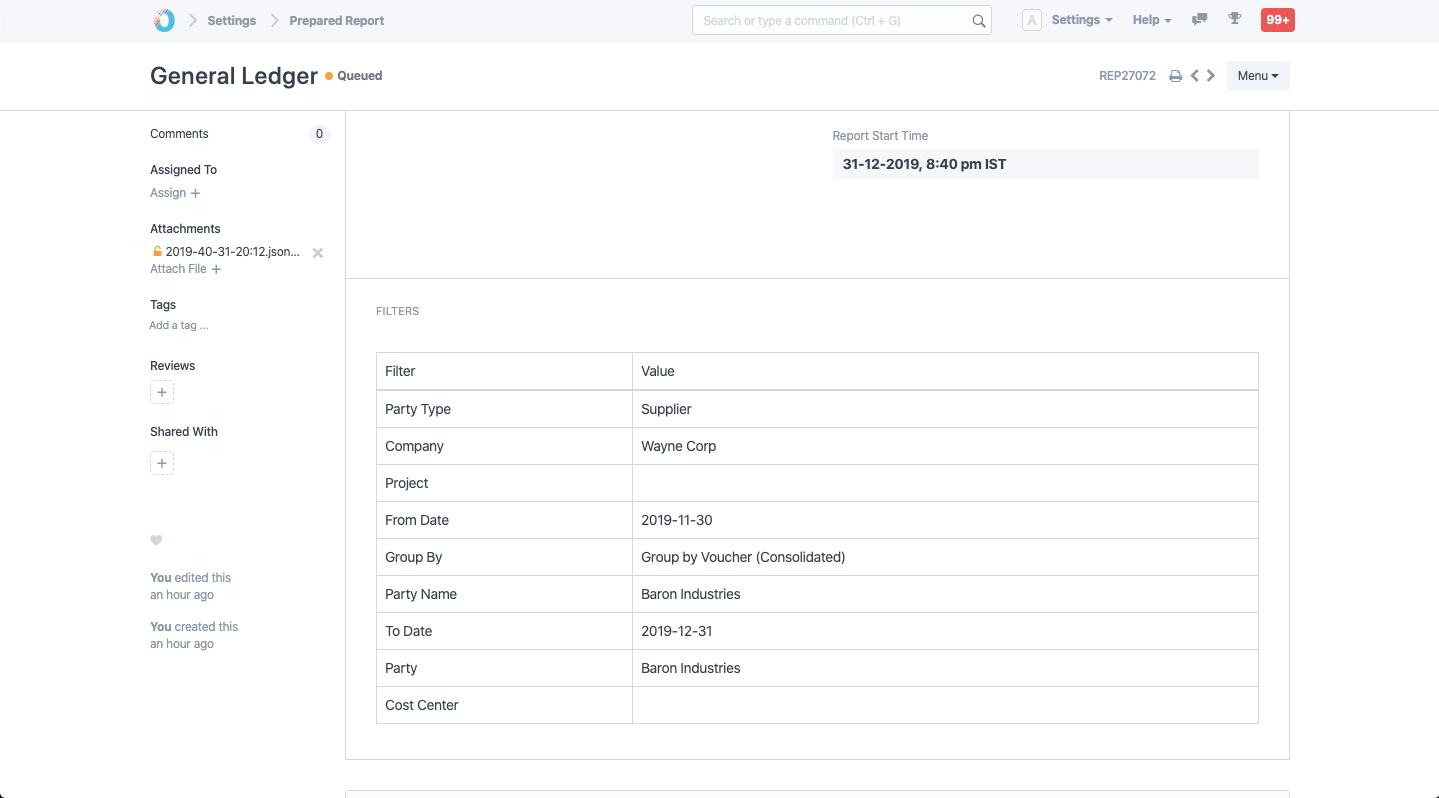The height and width of the screenshot is (798, 1439).
Task: Open Prepared Report from the breadcrumbs
Action: (x=336, y=20)
